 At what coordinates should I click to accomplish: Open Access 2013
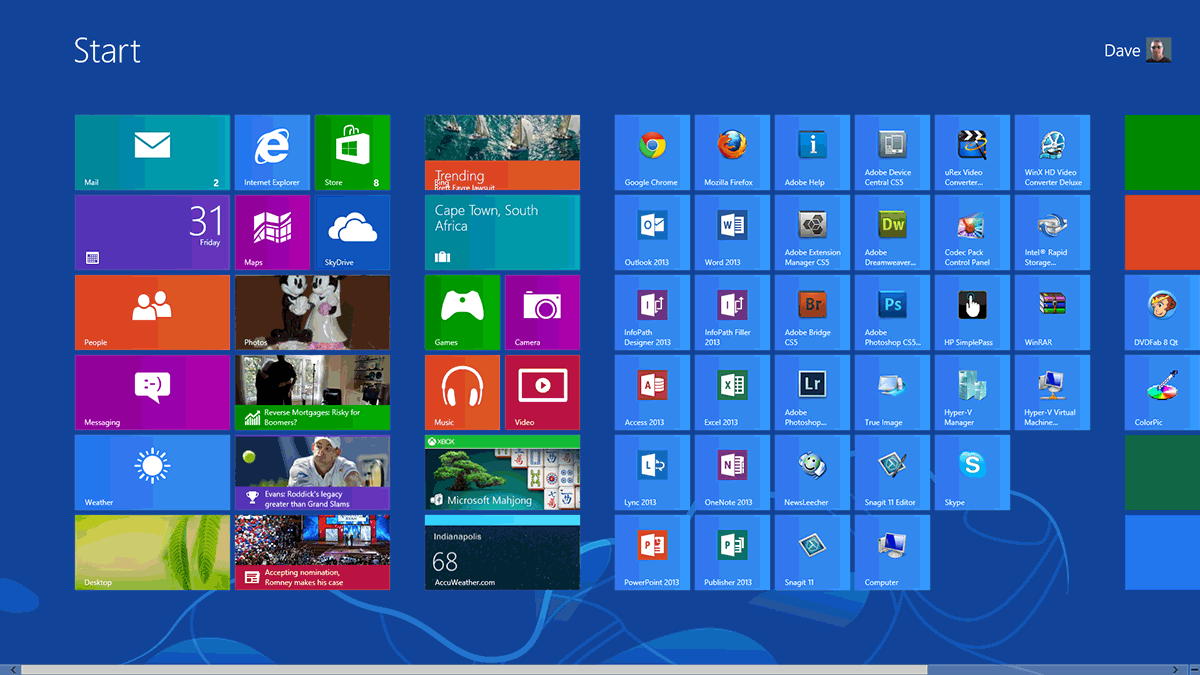pyautogui.click(x=652, y=392)
